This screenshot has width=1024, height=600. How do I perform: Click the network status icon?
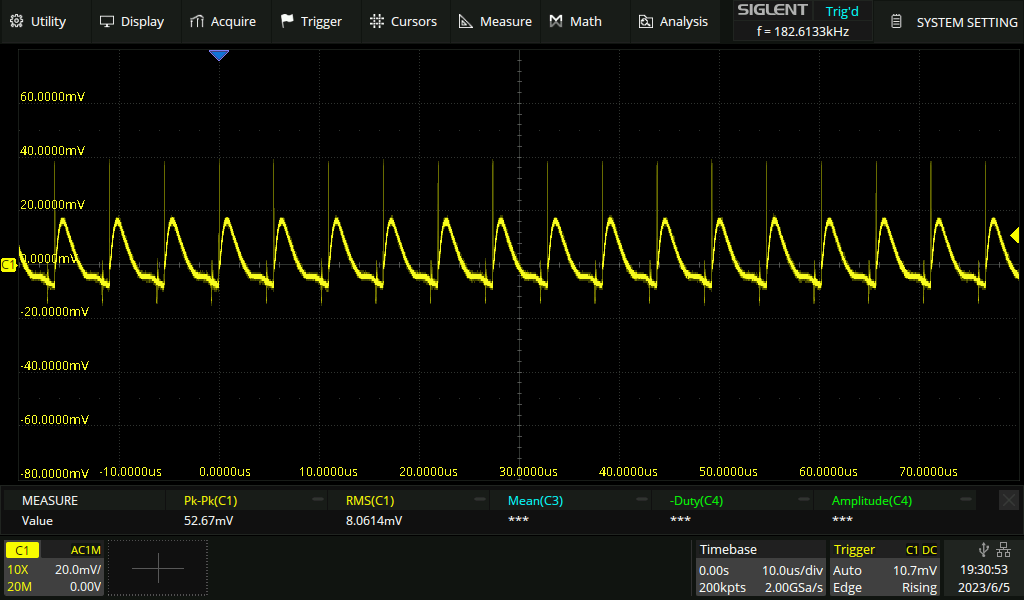[1004, 549]
